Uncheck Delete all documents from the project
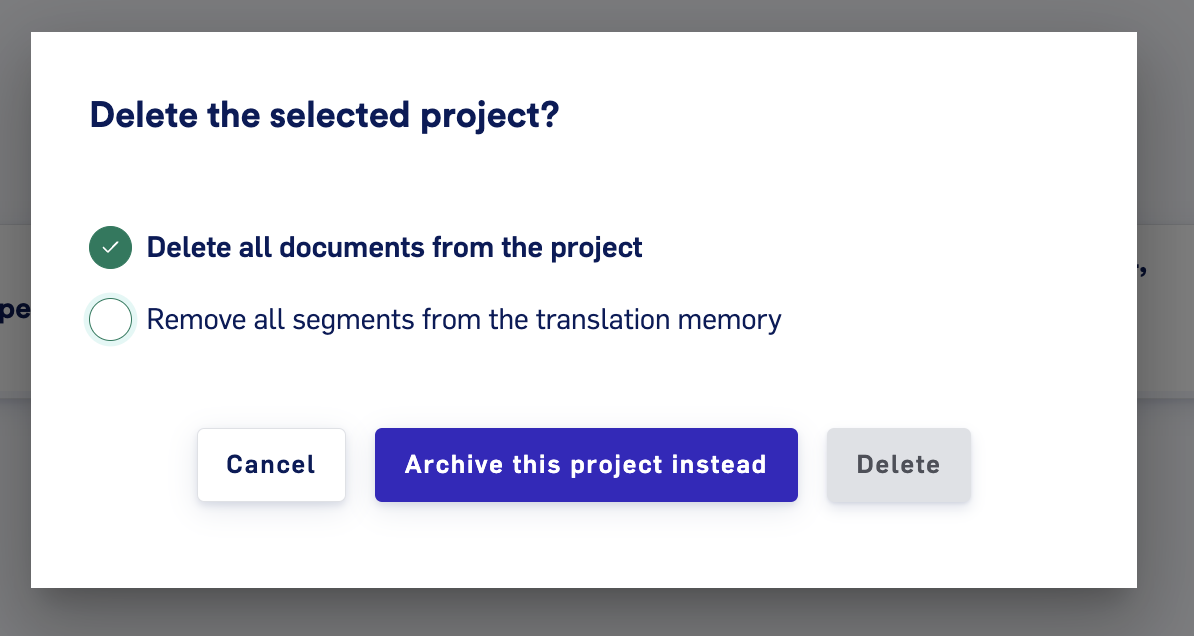The height and width of the screenshot is (636, 1194). click(x=110, y=248)
